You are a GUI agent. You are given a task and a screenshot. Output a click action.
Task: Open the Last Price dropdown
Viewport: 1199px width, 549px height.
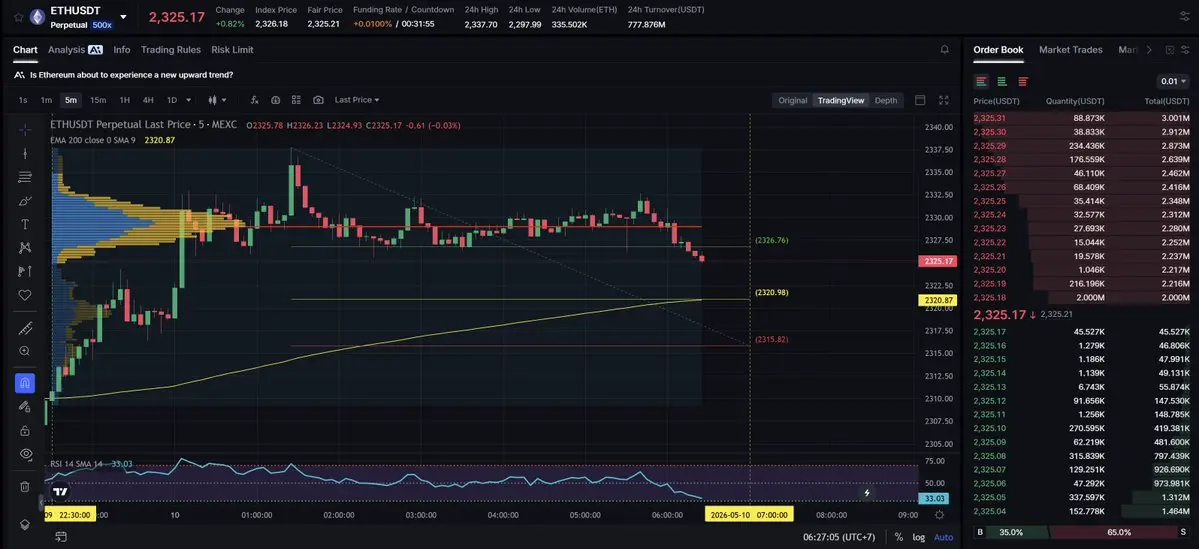pyautogui.click(x=356, y=100)
